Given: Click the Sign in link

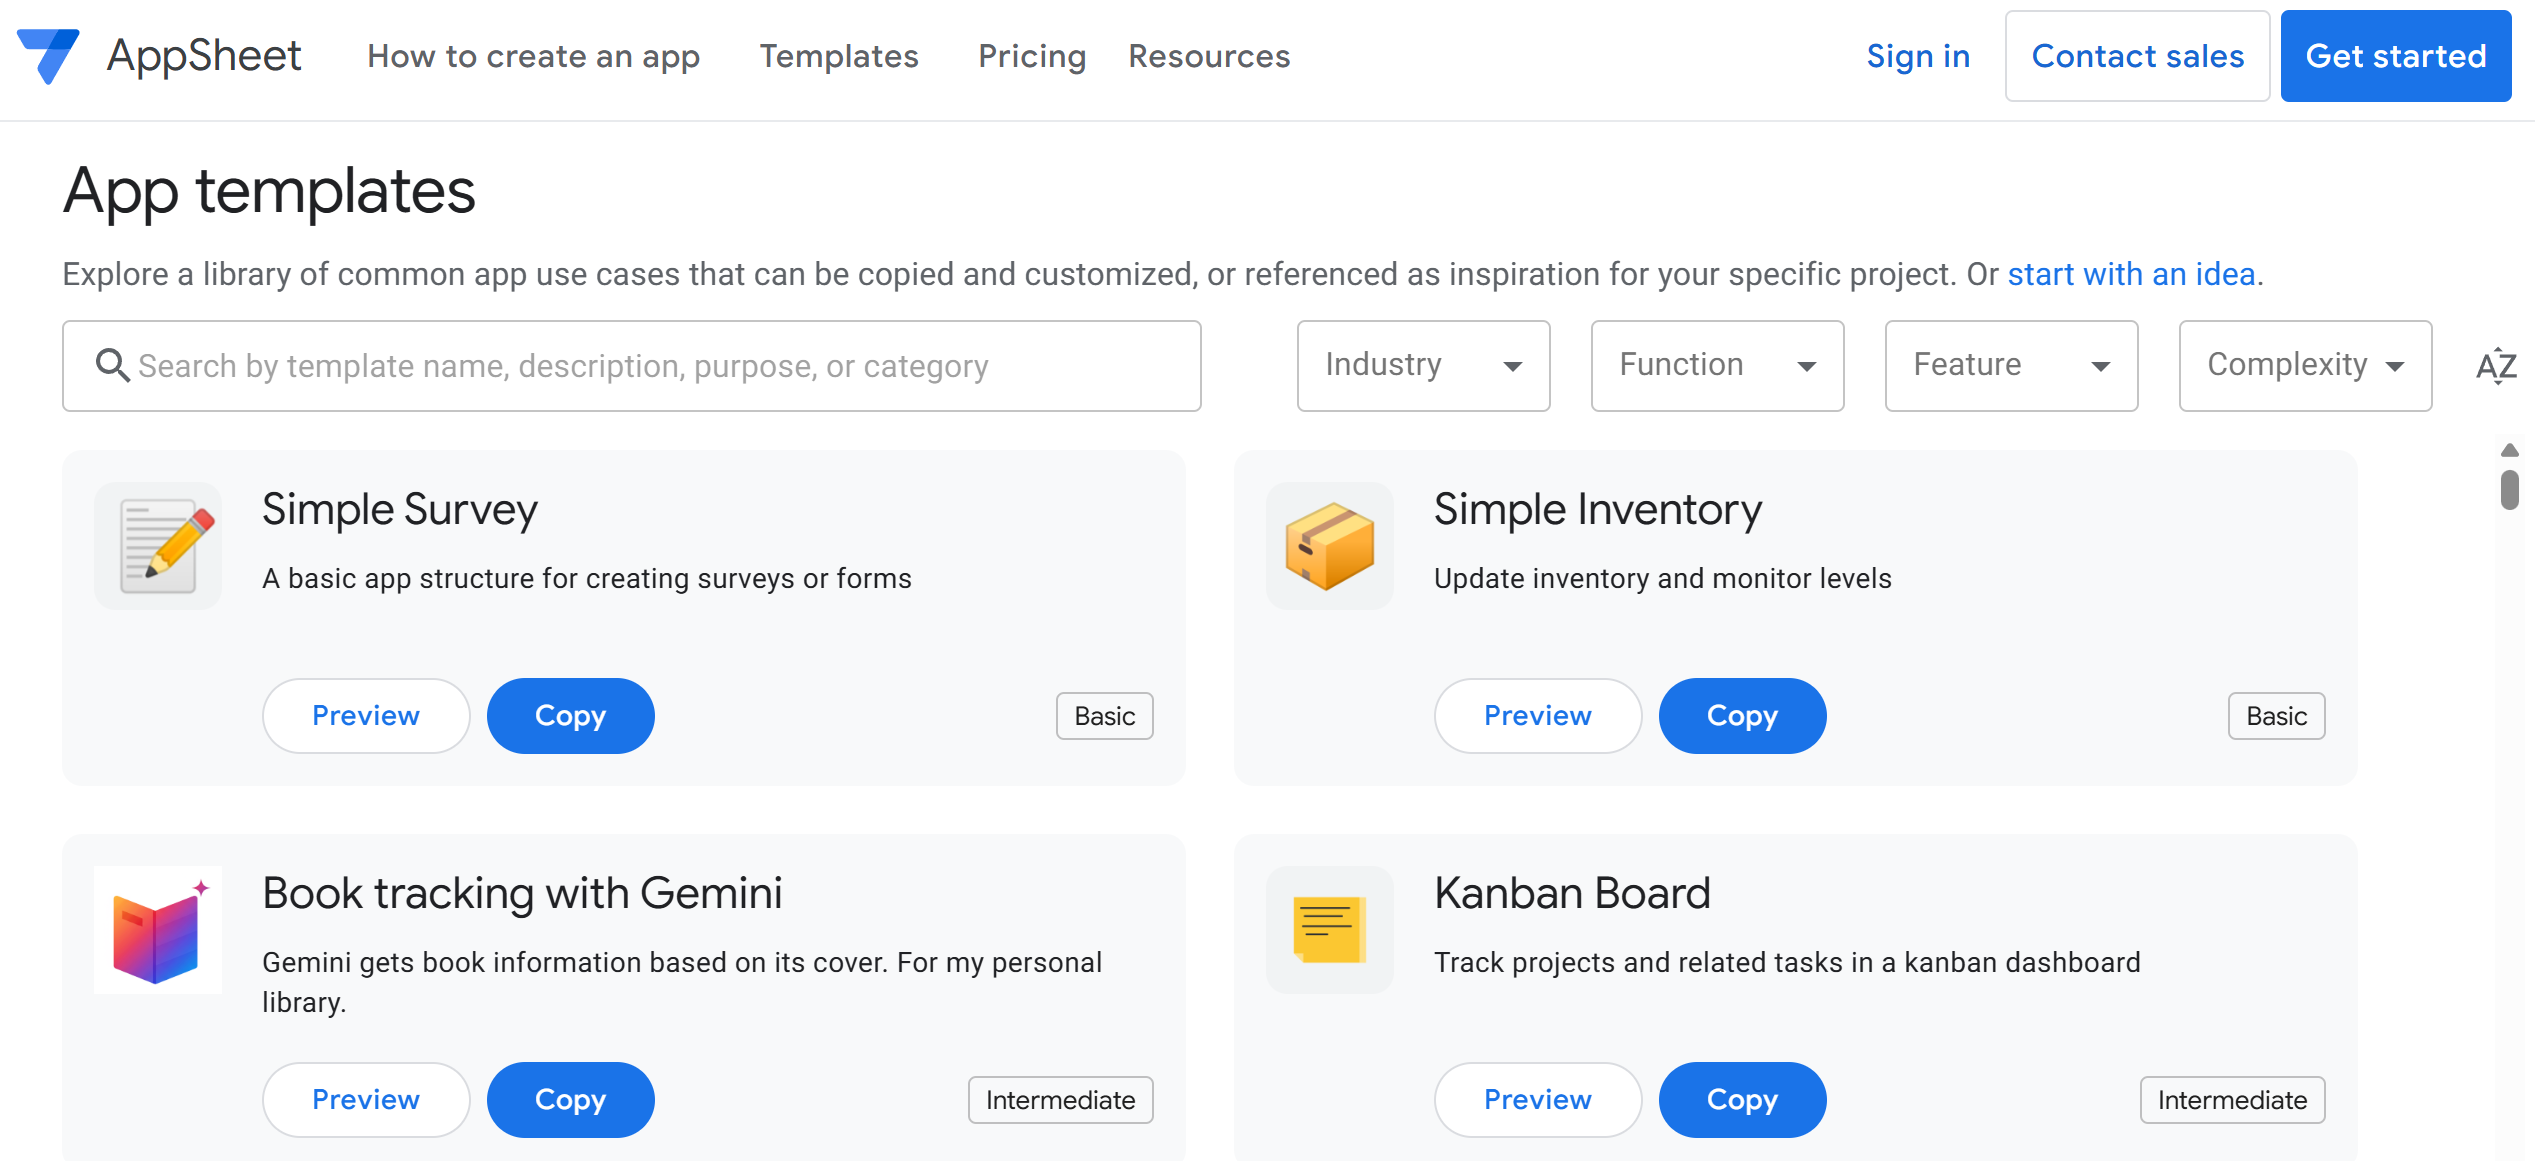Looking at the screenshot, I should pos(1918,56).
